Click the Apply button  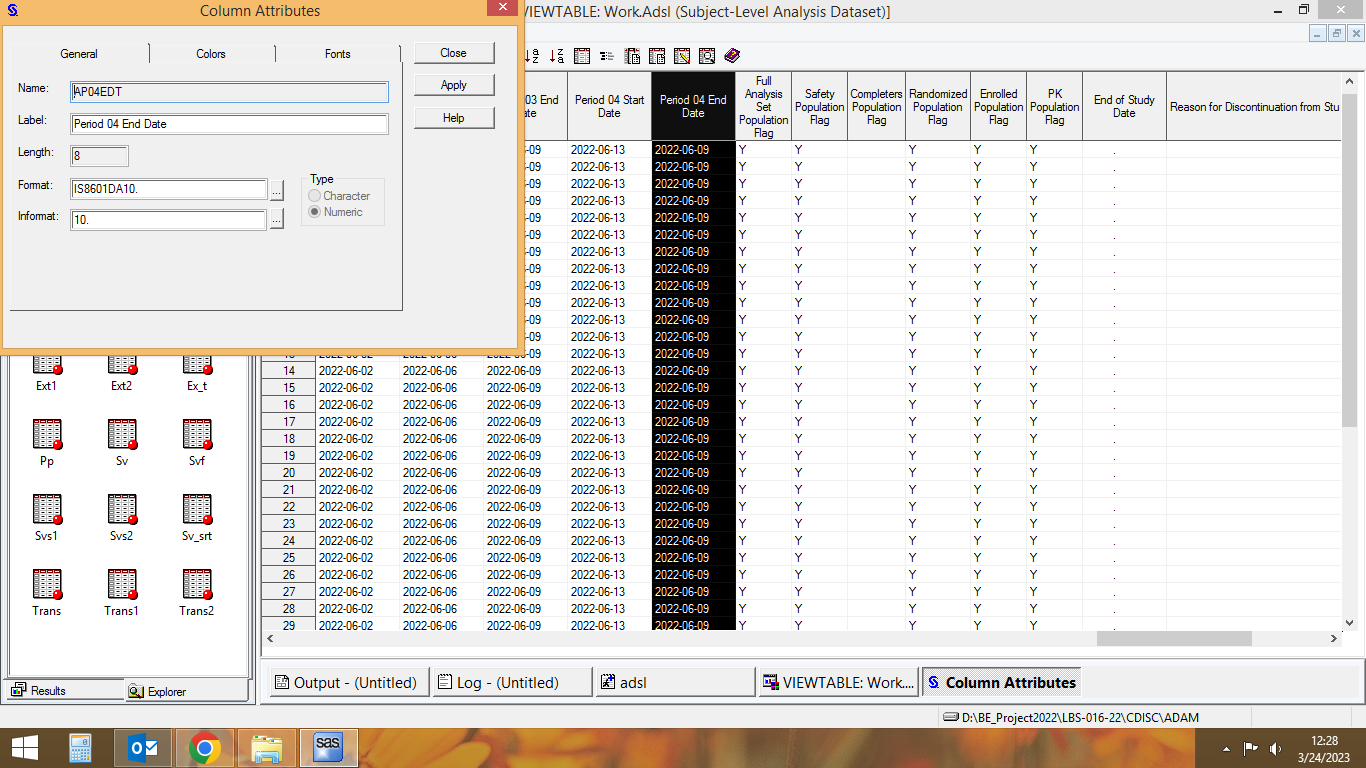tap(454, 85)
